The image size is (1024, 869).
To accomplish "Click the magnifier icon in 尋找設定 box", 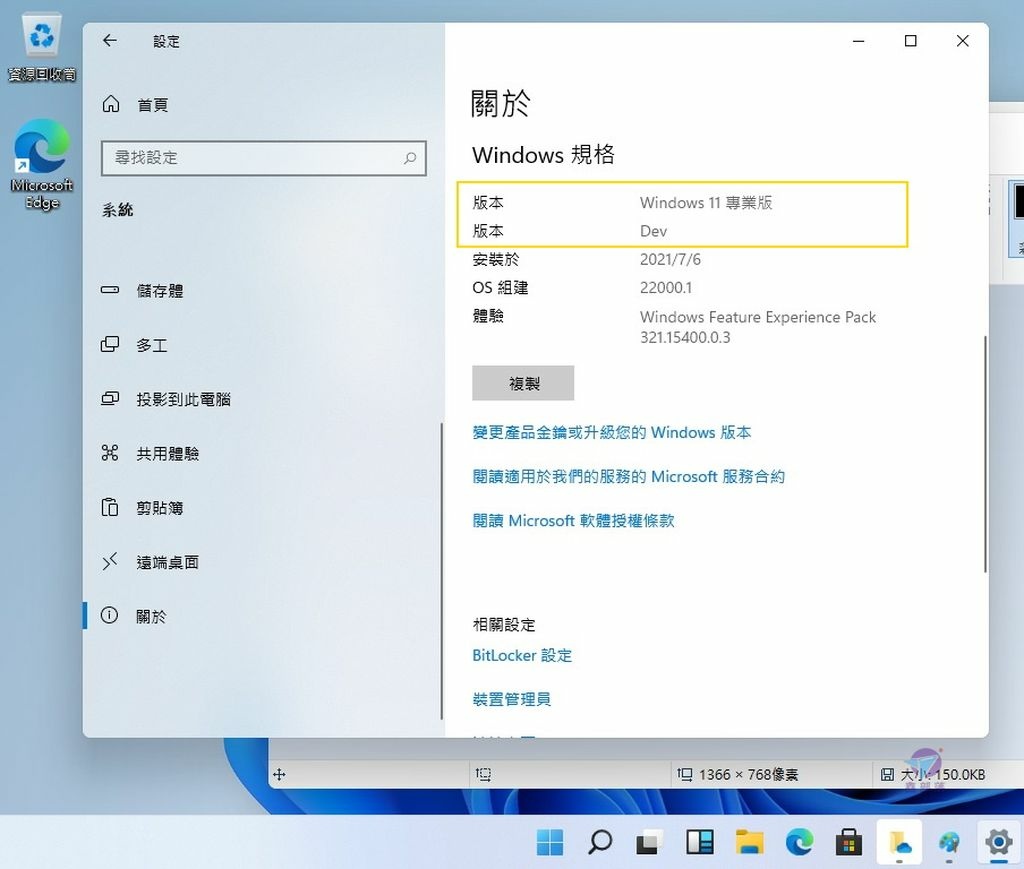I will 409,158.
